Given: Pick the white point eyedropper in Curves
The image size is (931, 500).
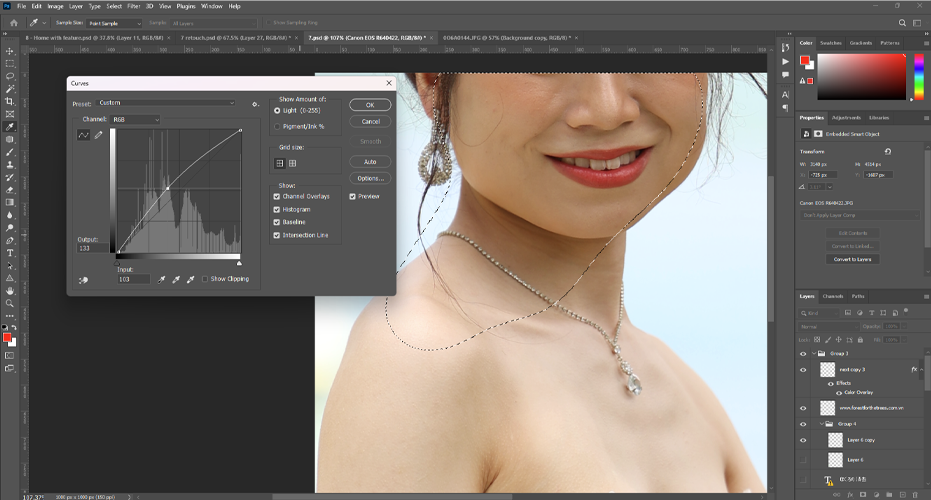Looking at the screenshot, I should [190, 279].
